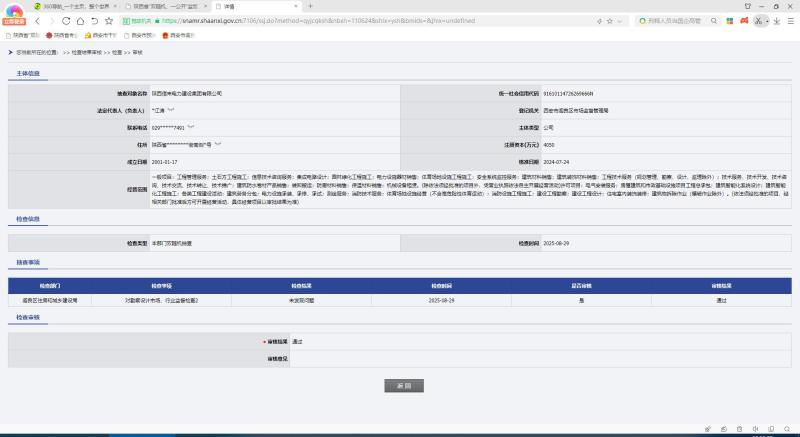Expand the dropdown arrow beside the address bar star
The height and width of the screenshot is (437, 800).
[619, 20]
